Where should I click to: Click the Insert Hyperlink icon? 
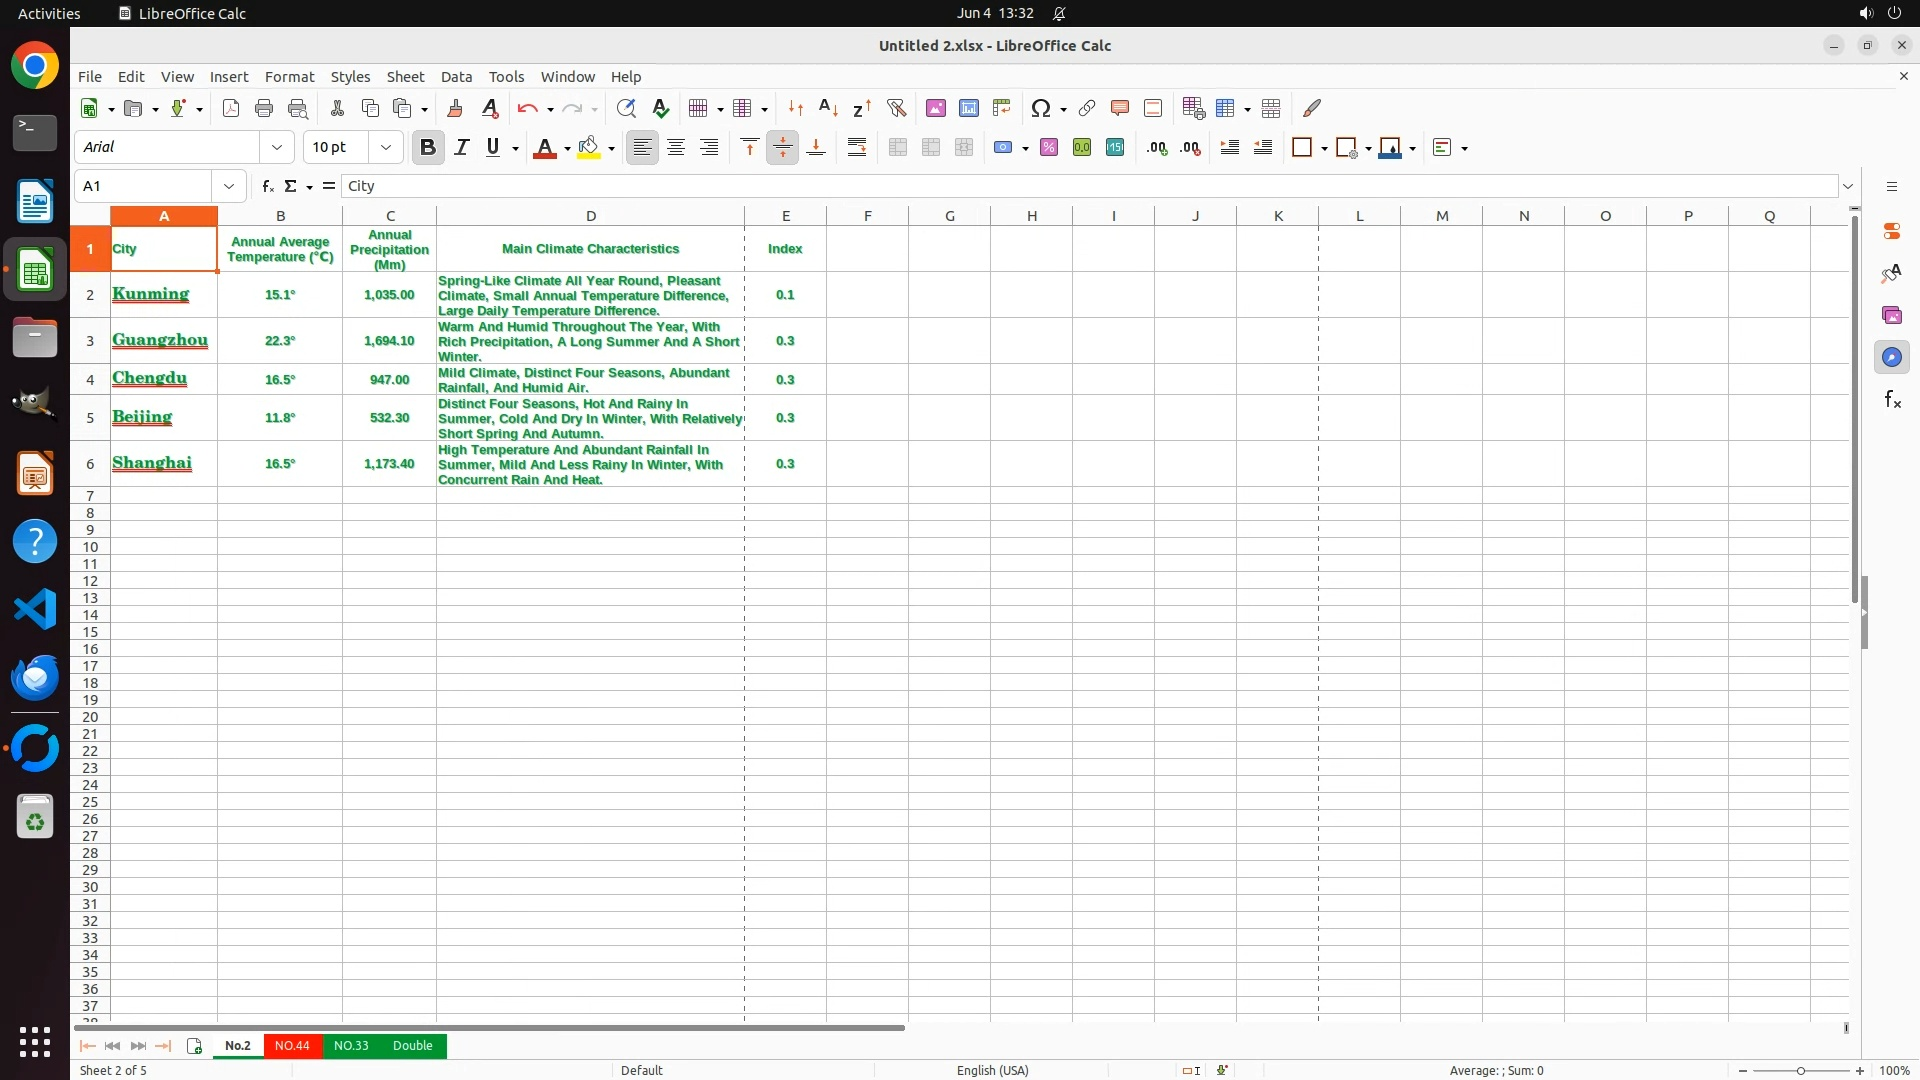1086,108
